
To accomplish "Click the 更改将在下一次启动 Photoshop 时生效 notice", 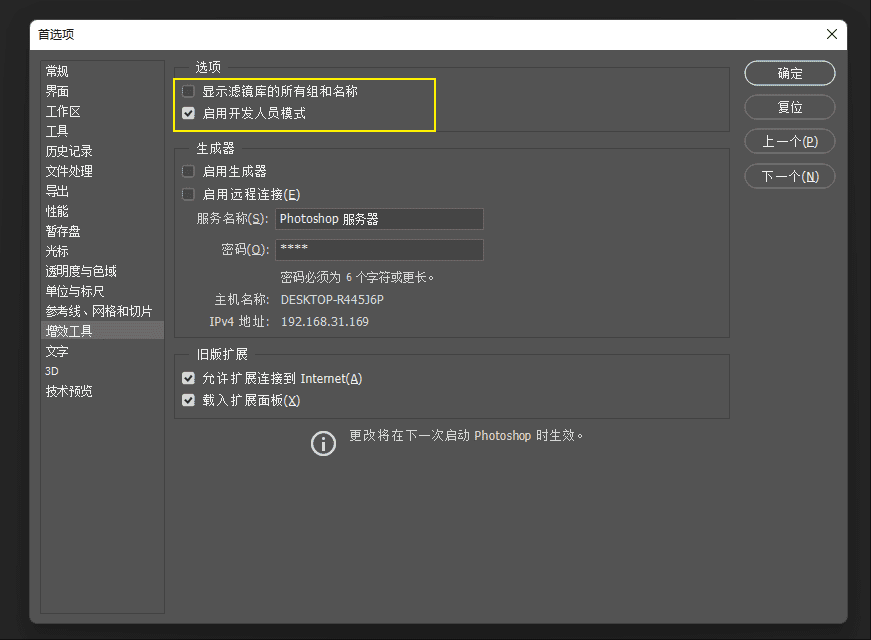I will [466, 436].
